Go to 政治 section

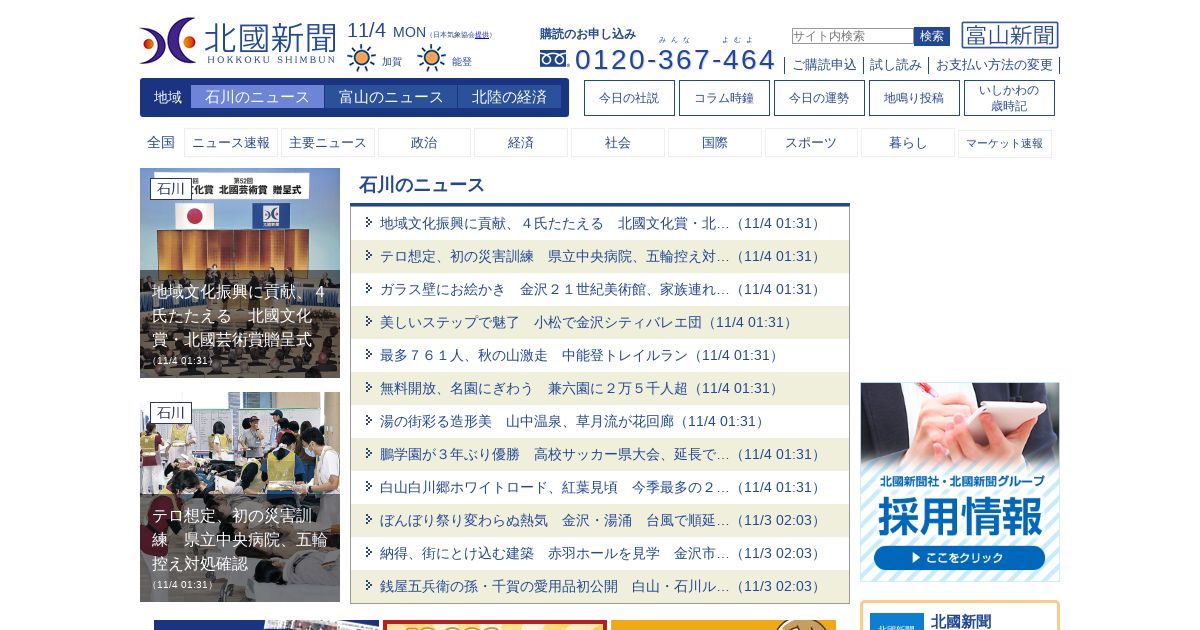[x=424, y=143]
